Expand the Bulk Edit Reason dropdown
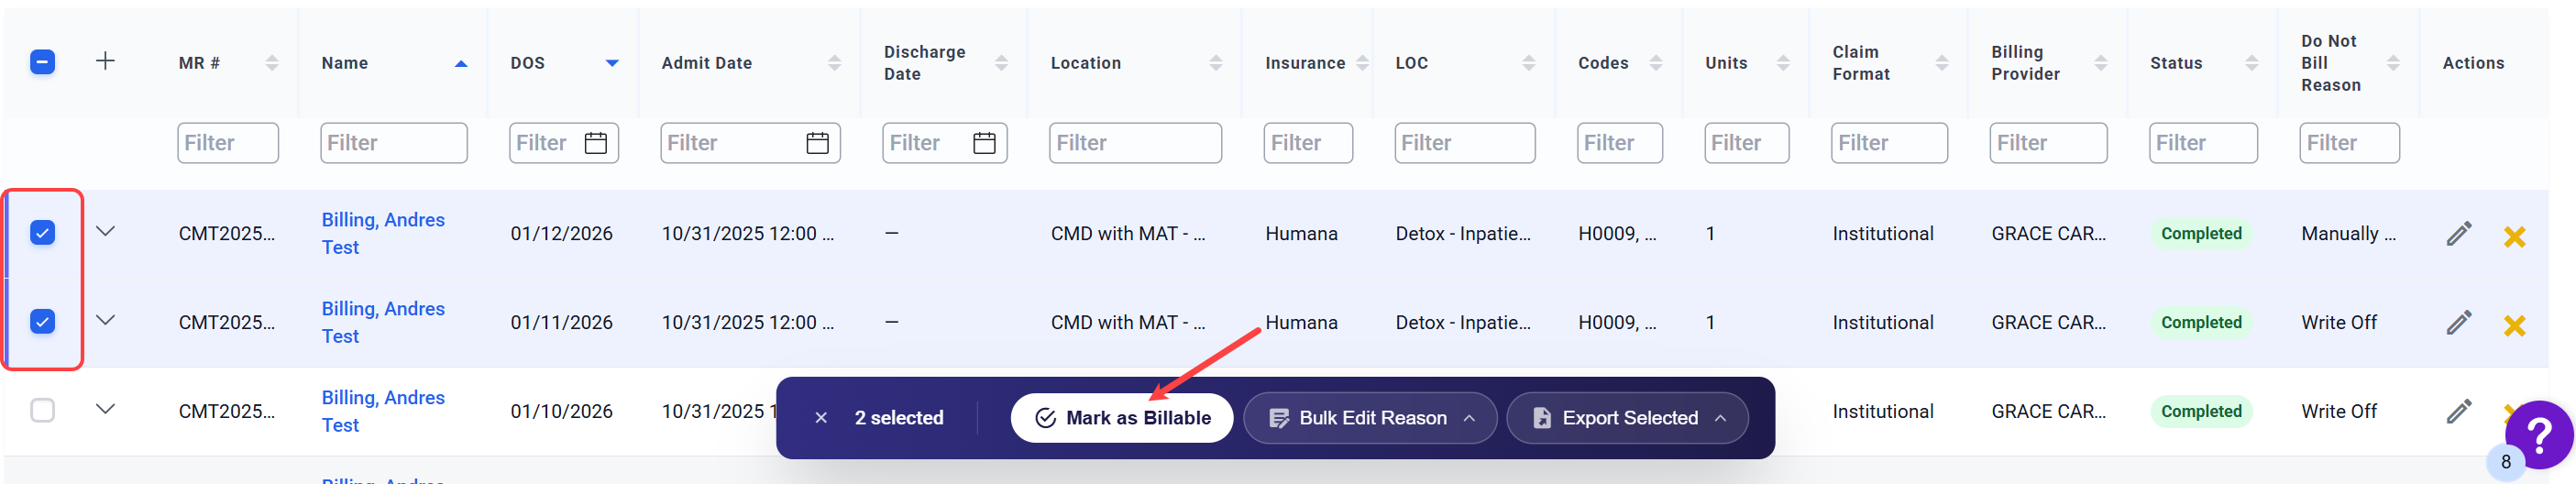This screenshot has height=484, width=2576. click(1370, 418)
